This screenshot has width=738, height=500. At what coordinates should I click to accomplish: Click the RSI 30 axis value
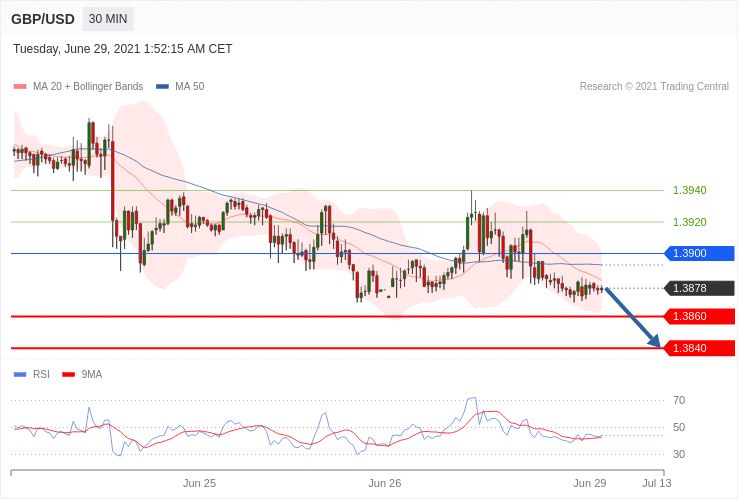pyautogui.click(x=679, y=454)
